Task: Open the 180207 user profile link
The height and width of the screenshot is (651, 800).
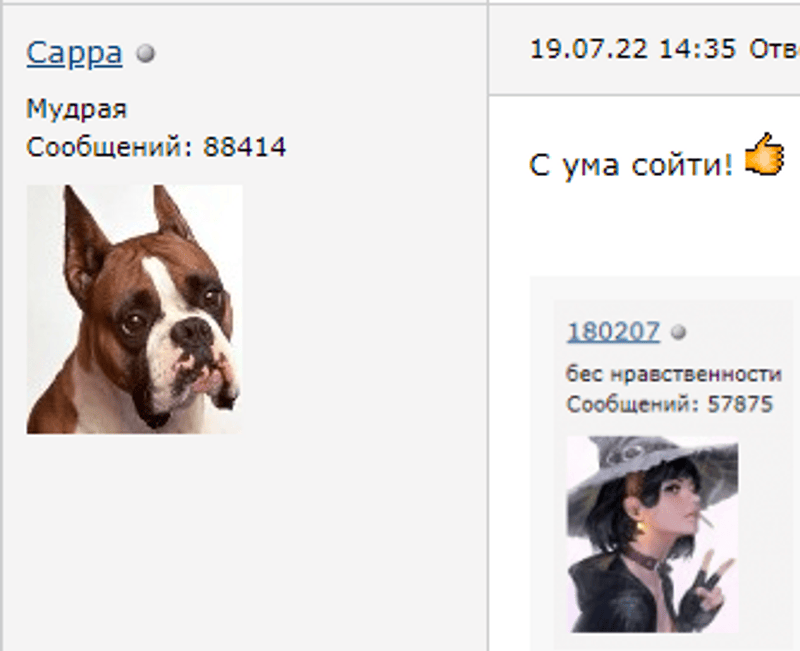Action: pyautogui.click(x=613, y=332)
